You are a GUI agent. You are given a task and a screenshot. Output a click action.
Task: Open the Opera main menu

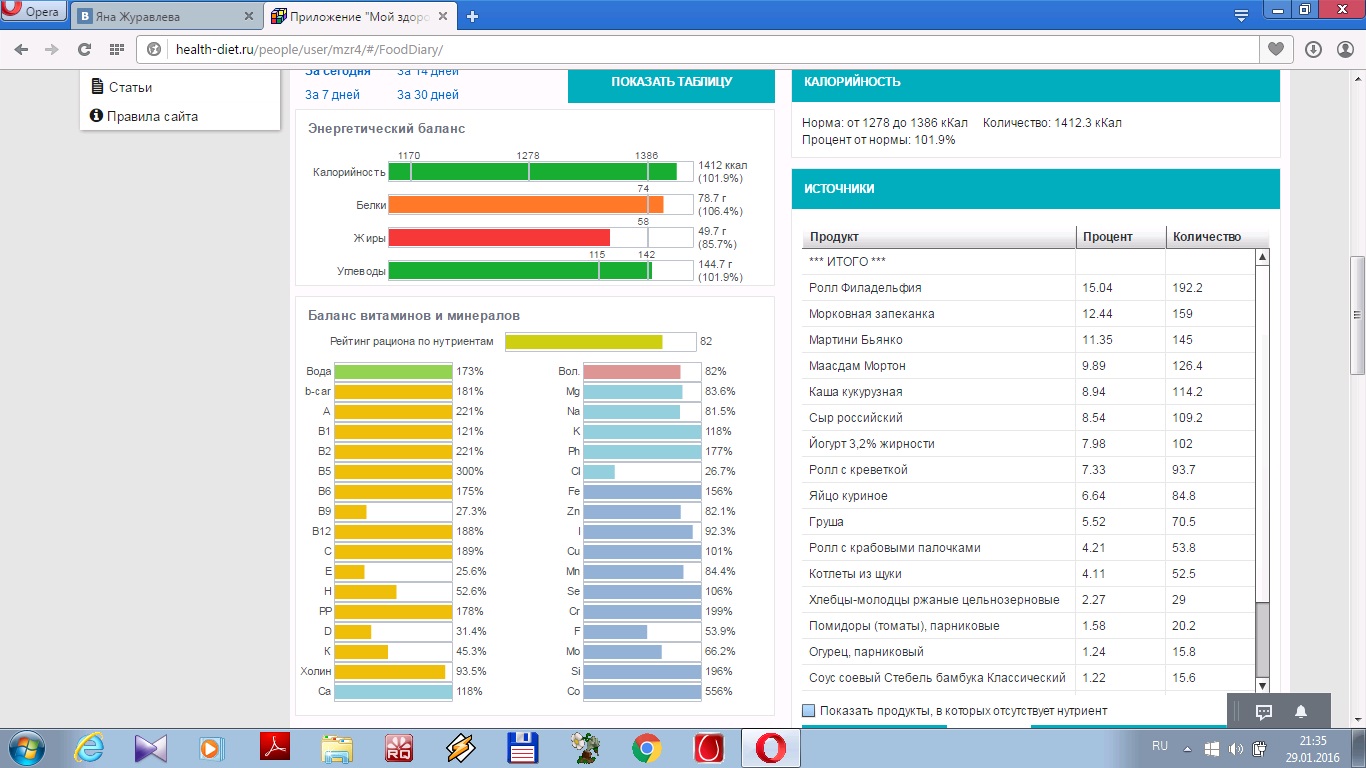pyautogui.click(x=34, y=12)
